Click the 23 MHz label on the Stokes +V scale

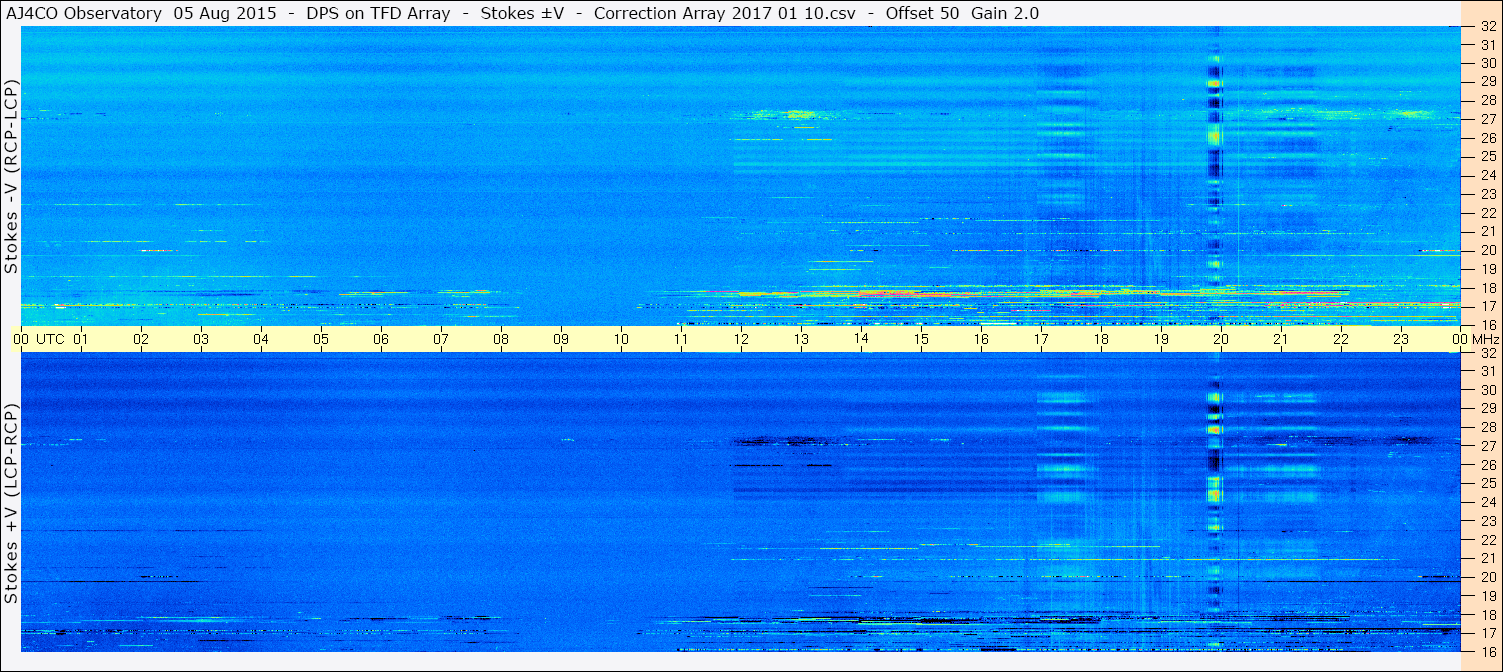point(1488,521)
